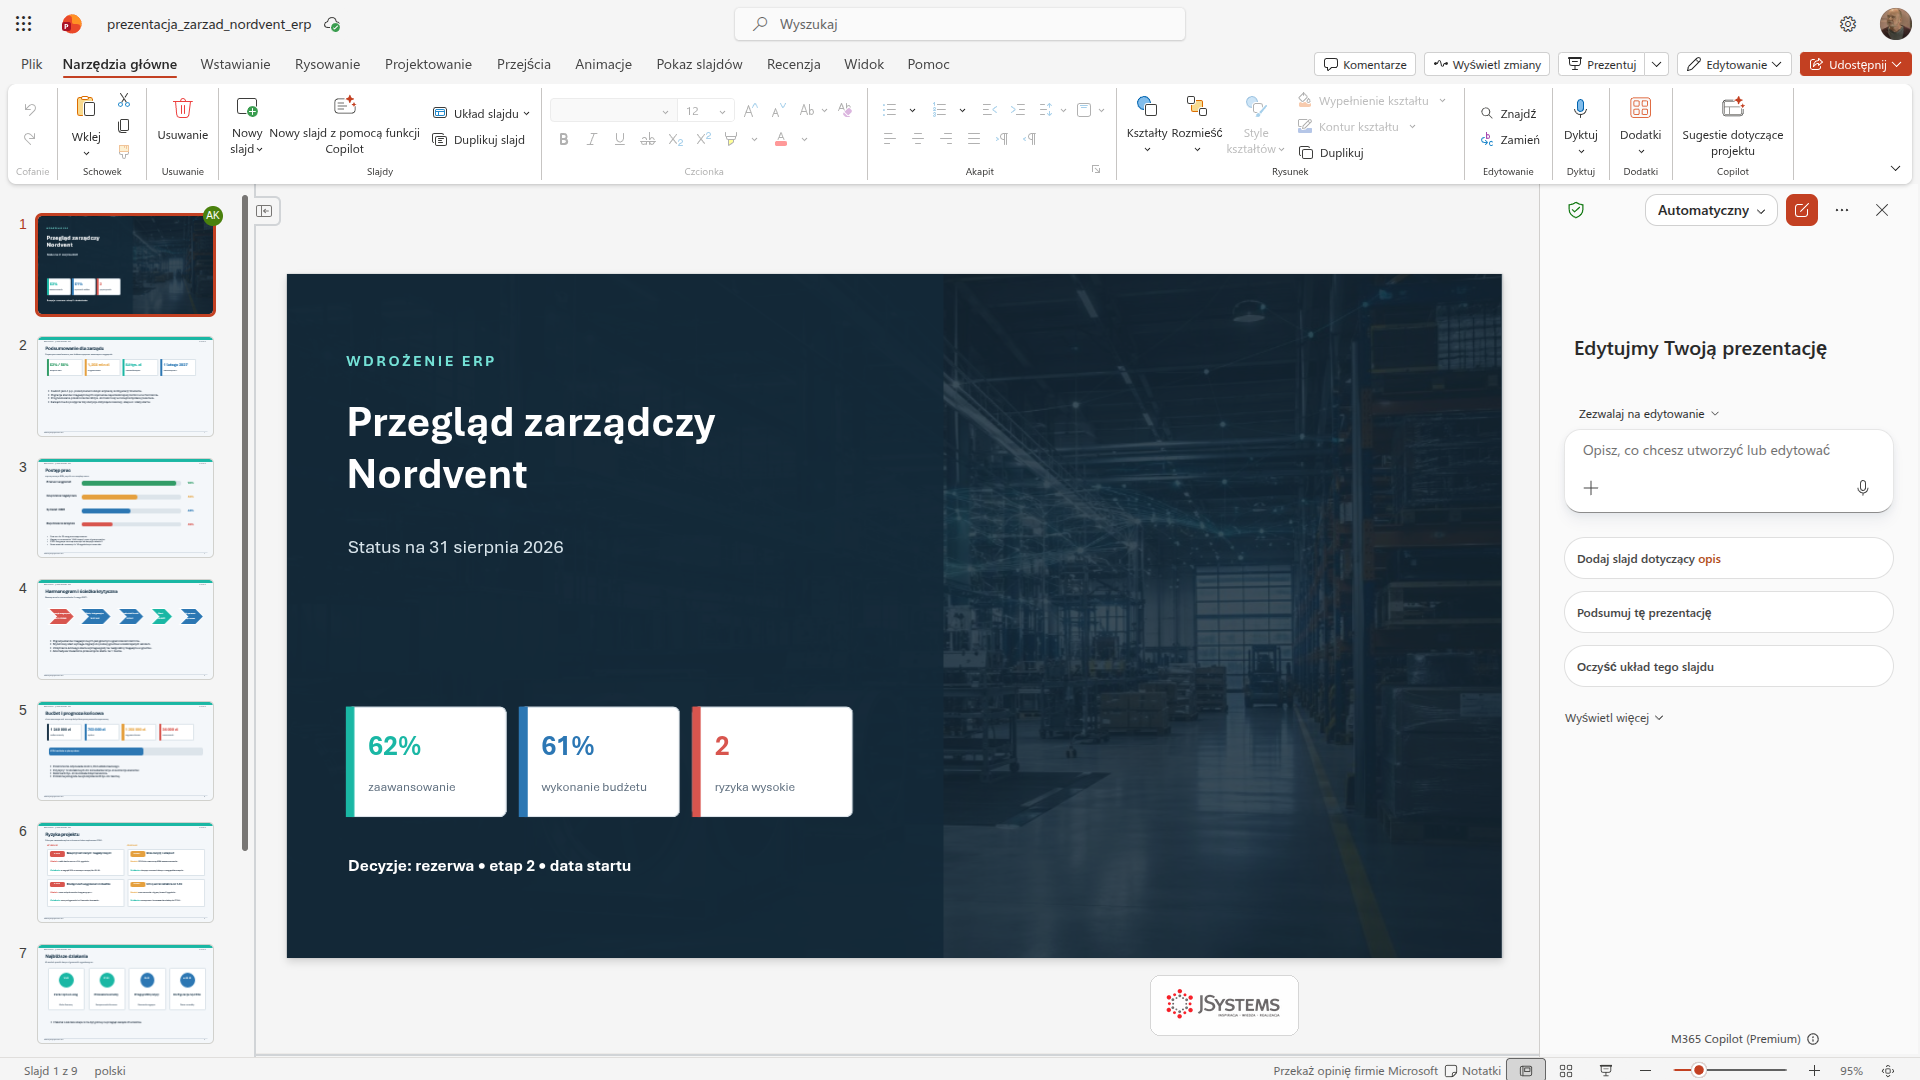This screenshot has width=1920, height=1080.
Task: Toggle left text alignment
Action: [890, 139]
